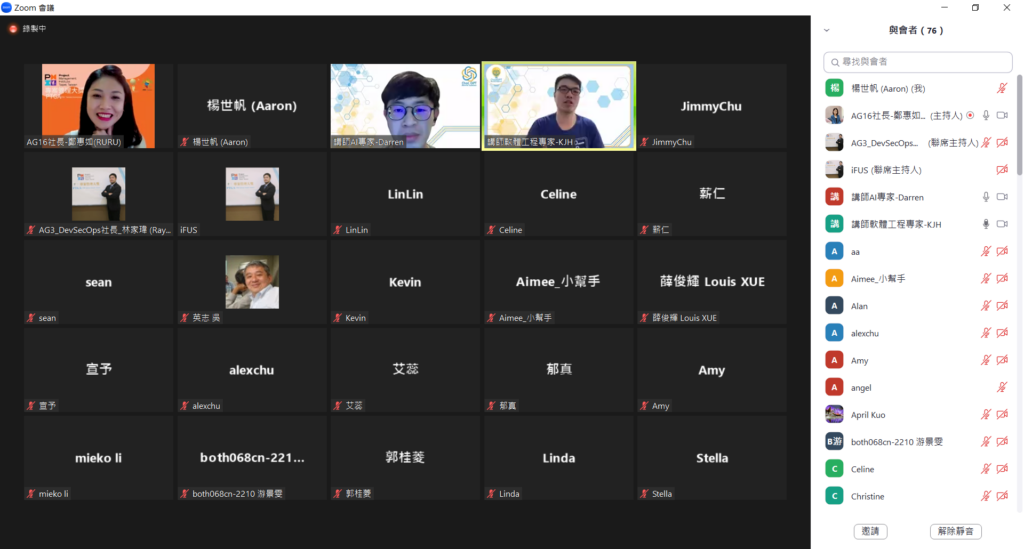Image resolution: width=1024 pixels, height=549 pixels.
Task: Click the muted mic icon on 楊世帆 (Aaron) row
Action: 1002,88
